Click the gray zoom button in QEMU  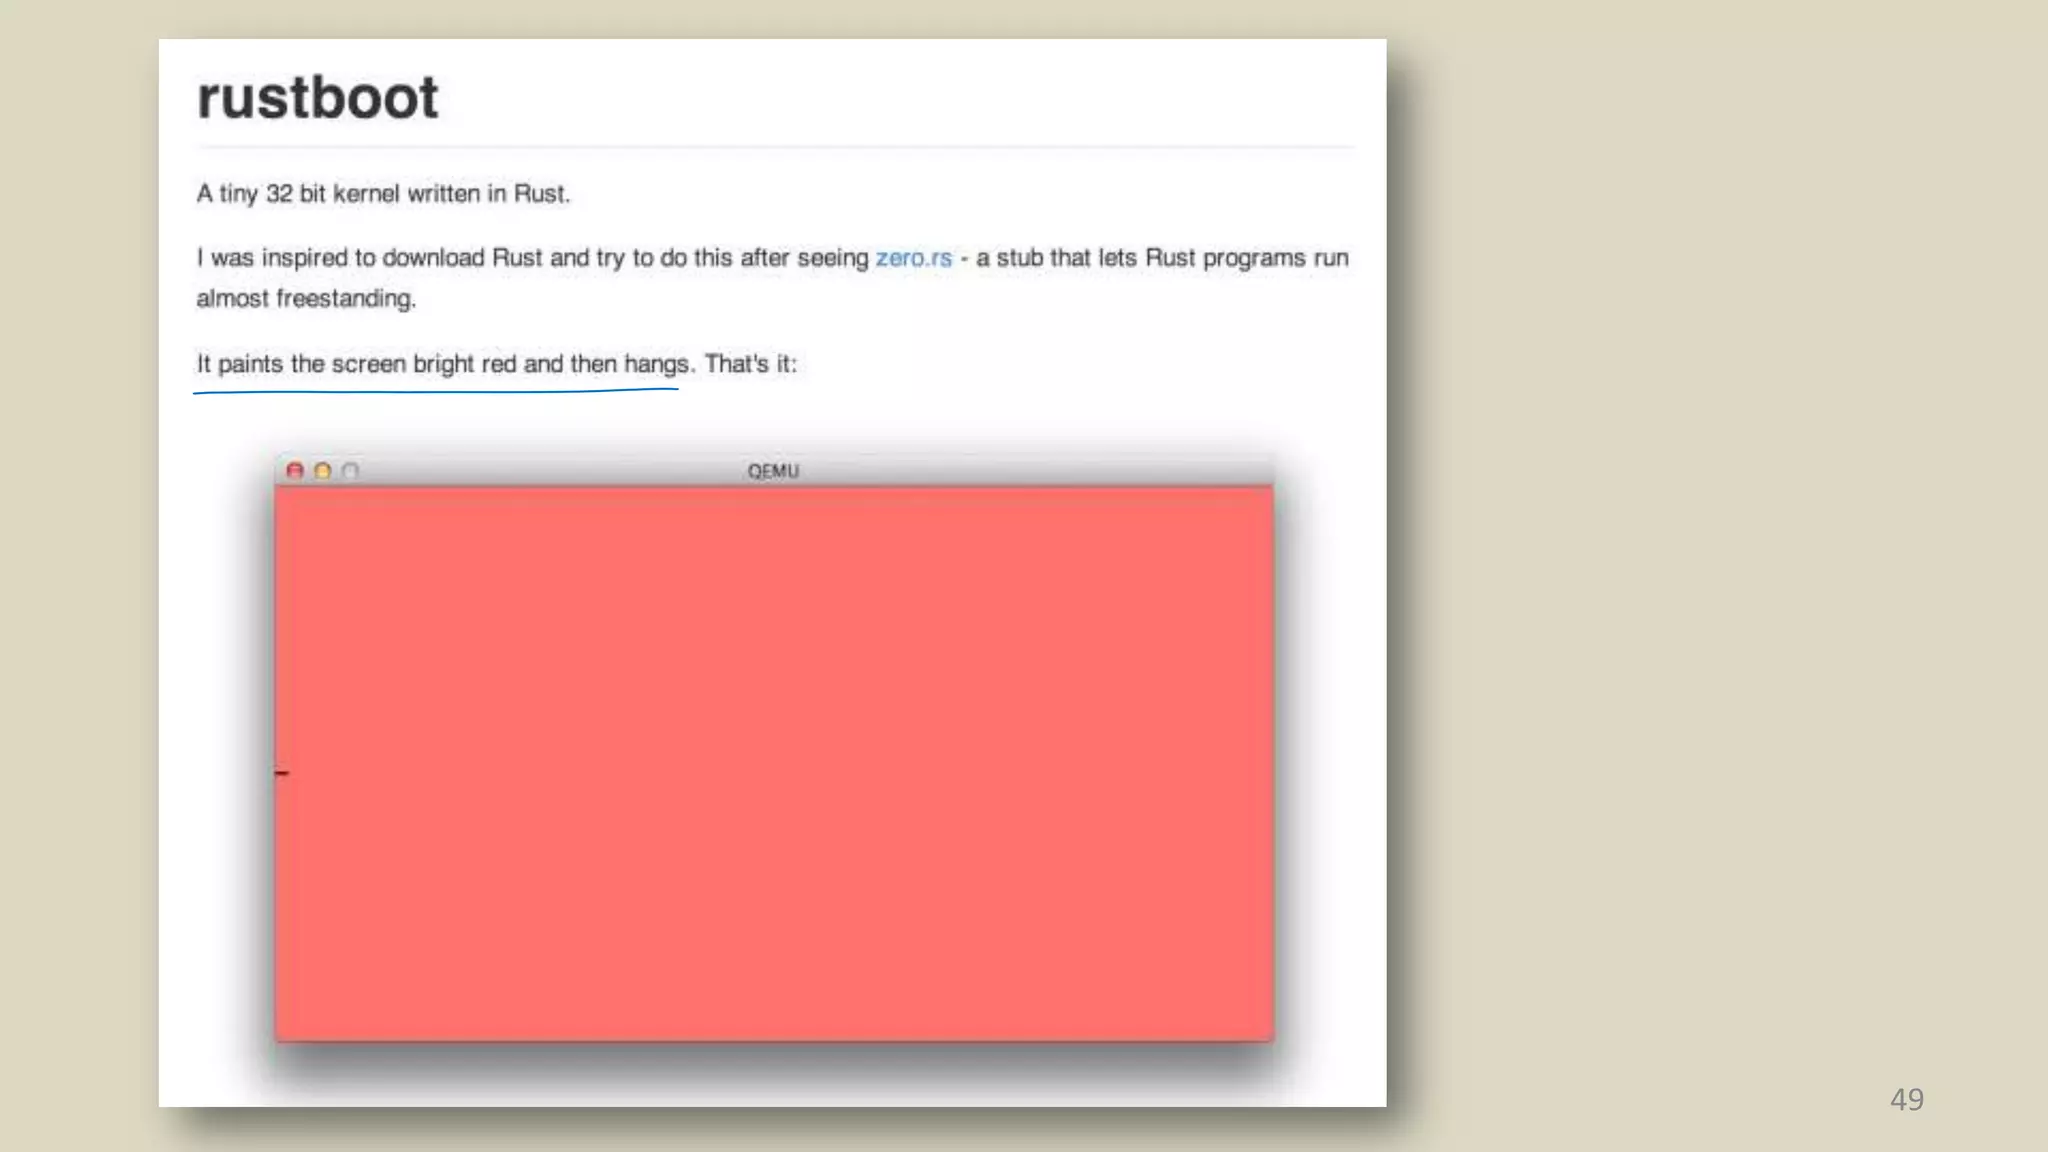[350, 471]
